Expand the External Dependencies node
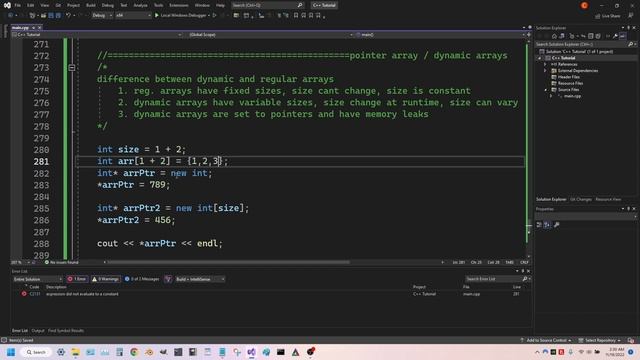 pyautogui.click(x=545, y=71)
